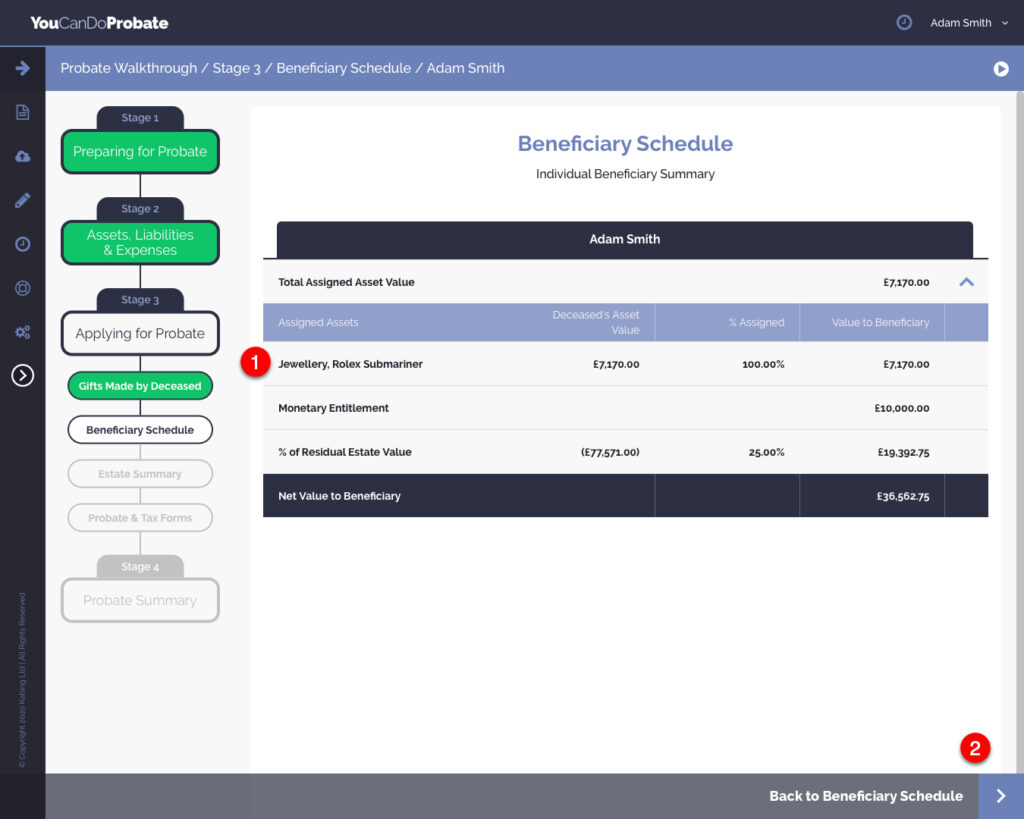This screenshot has width=1024, height=819.
Task: Open the Gifts Made by Deceased step
Action: coord(140,386)
